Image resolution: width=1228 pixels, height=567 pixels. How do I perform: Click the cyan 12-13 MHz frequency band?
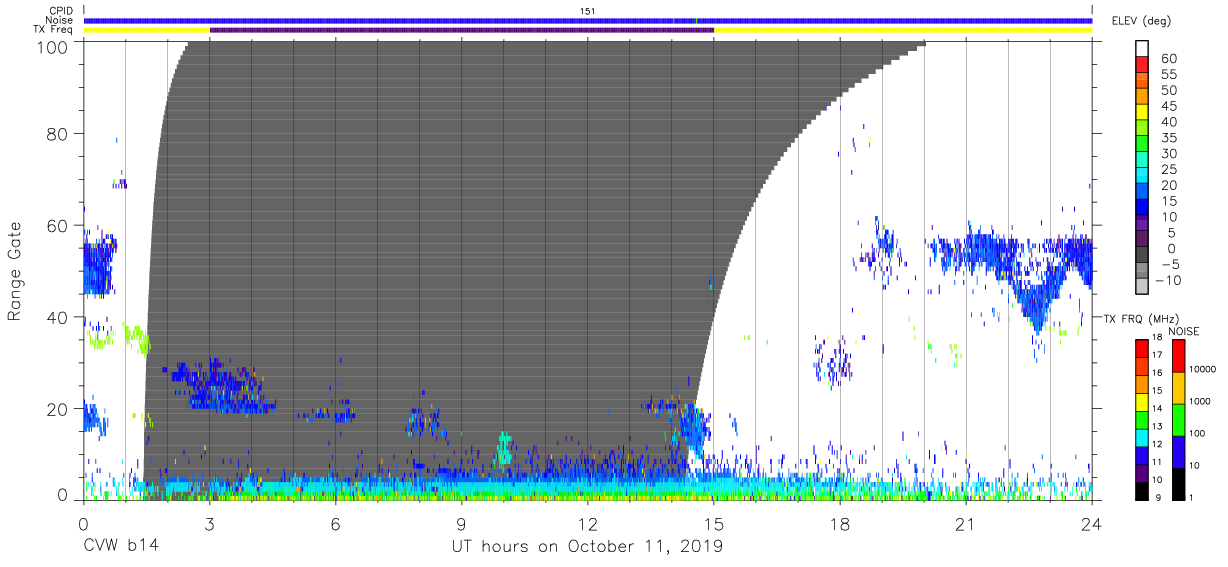[x=1142, y=436]
